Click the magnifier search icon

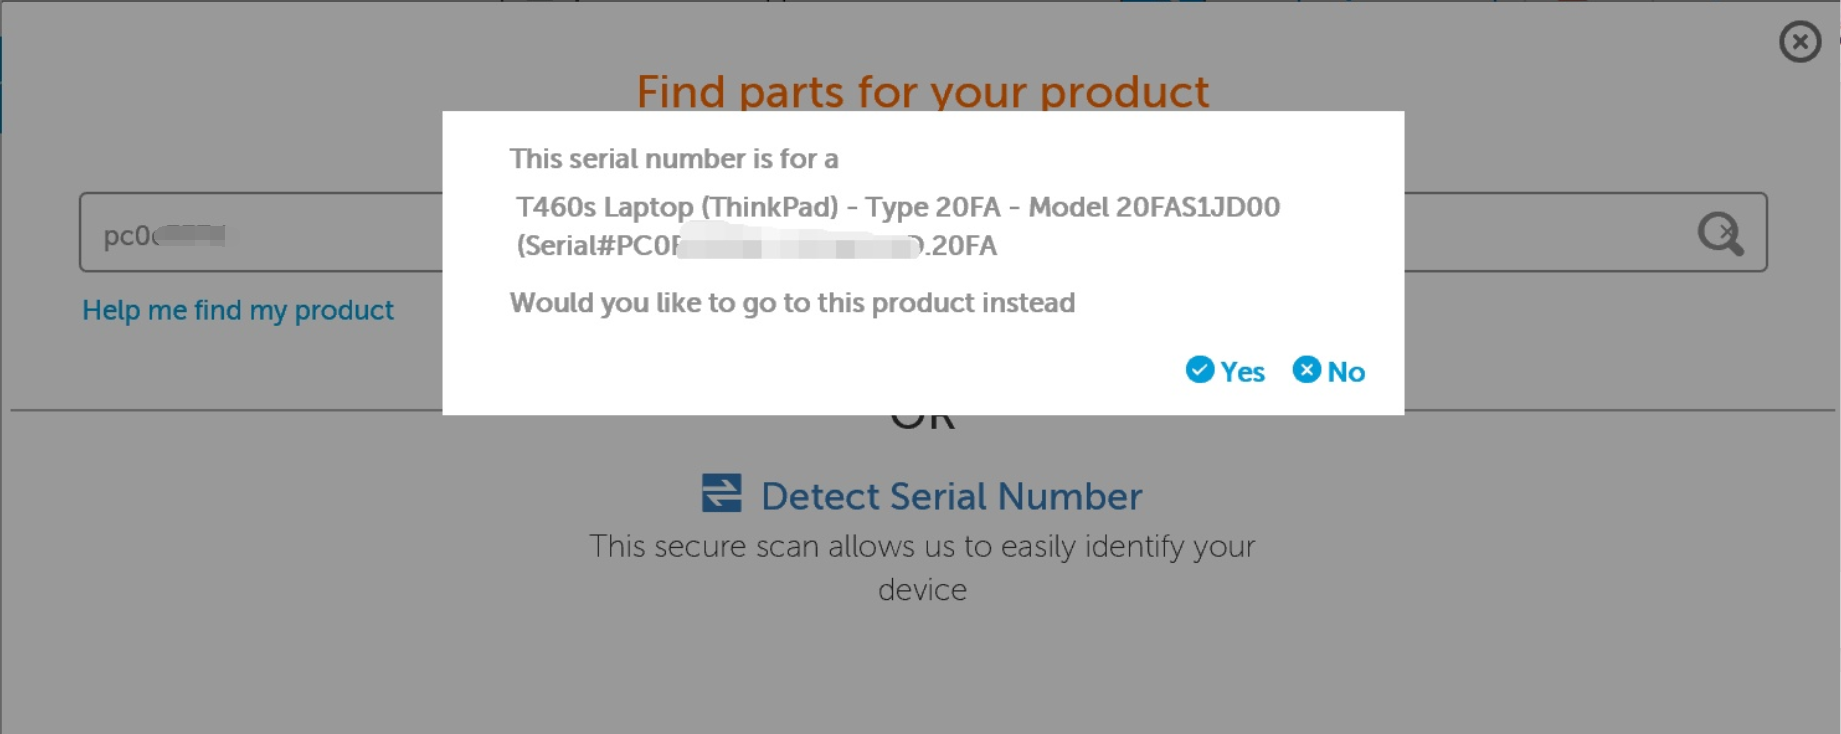[1720, 234]
